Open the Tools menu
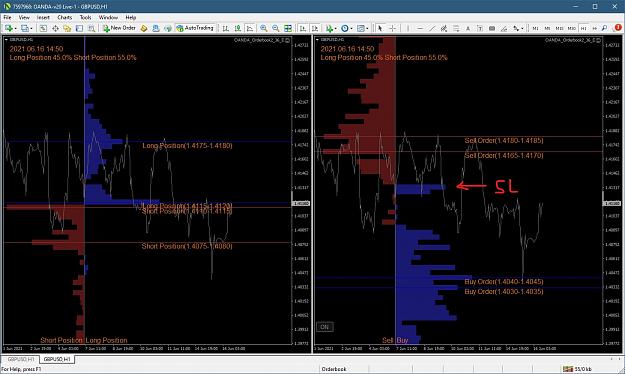Screen dimensions: 625x374 point(85,18)
